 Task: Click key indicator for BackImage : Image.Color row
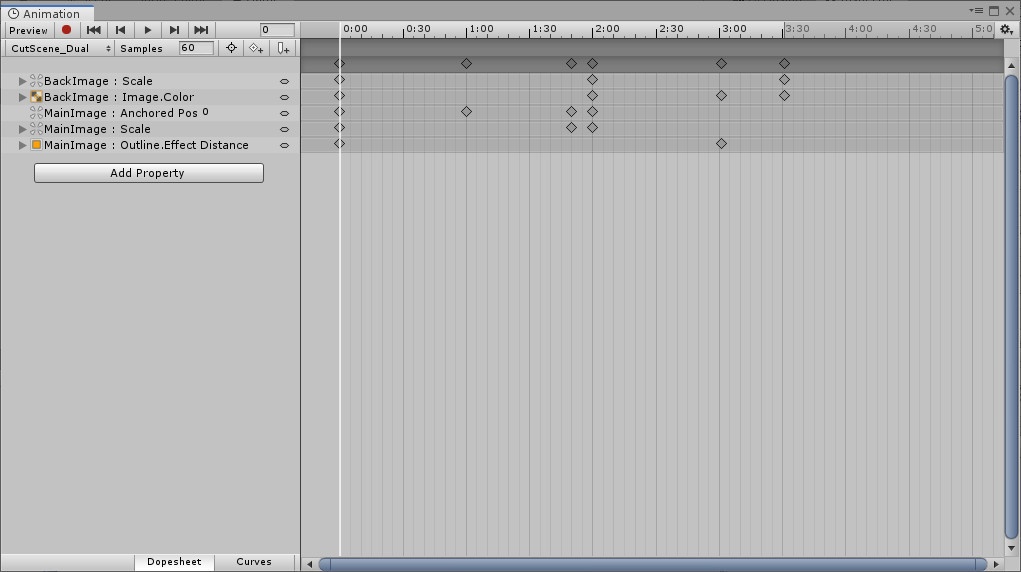(285, 97)
